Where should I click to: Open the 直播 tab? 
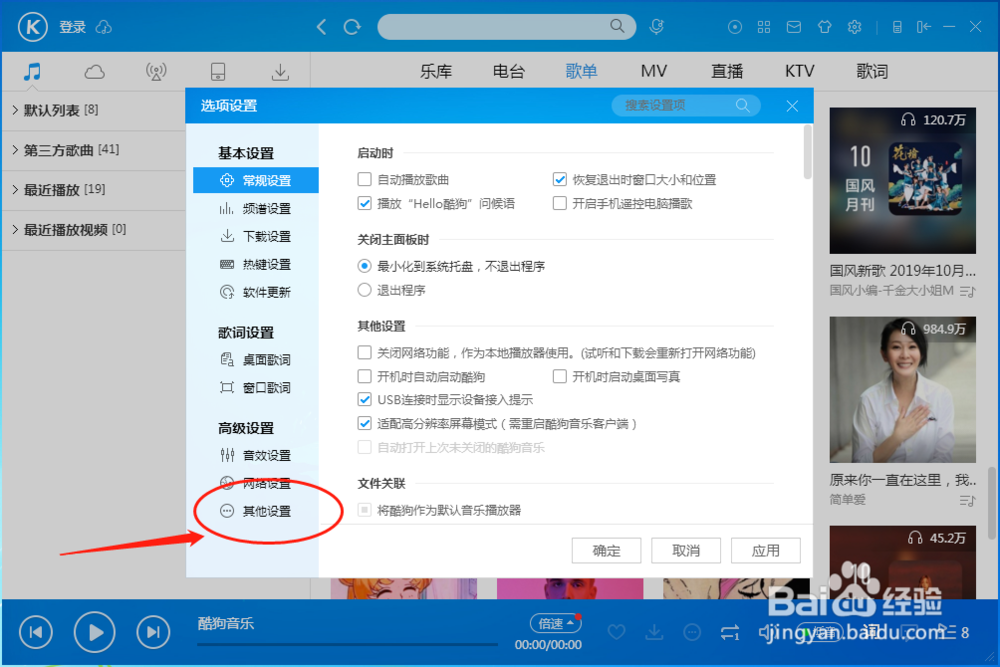pos(727,71)
